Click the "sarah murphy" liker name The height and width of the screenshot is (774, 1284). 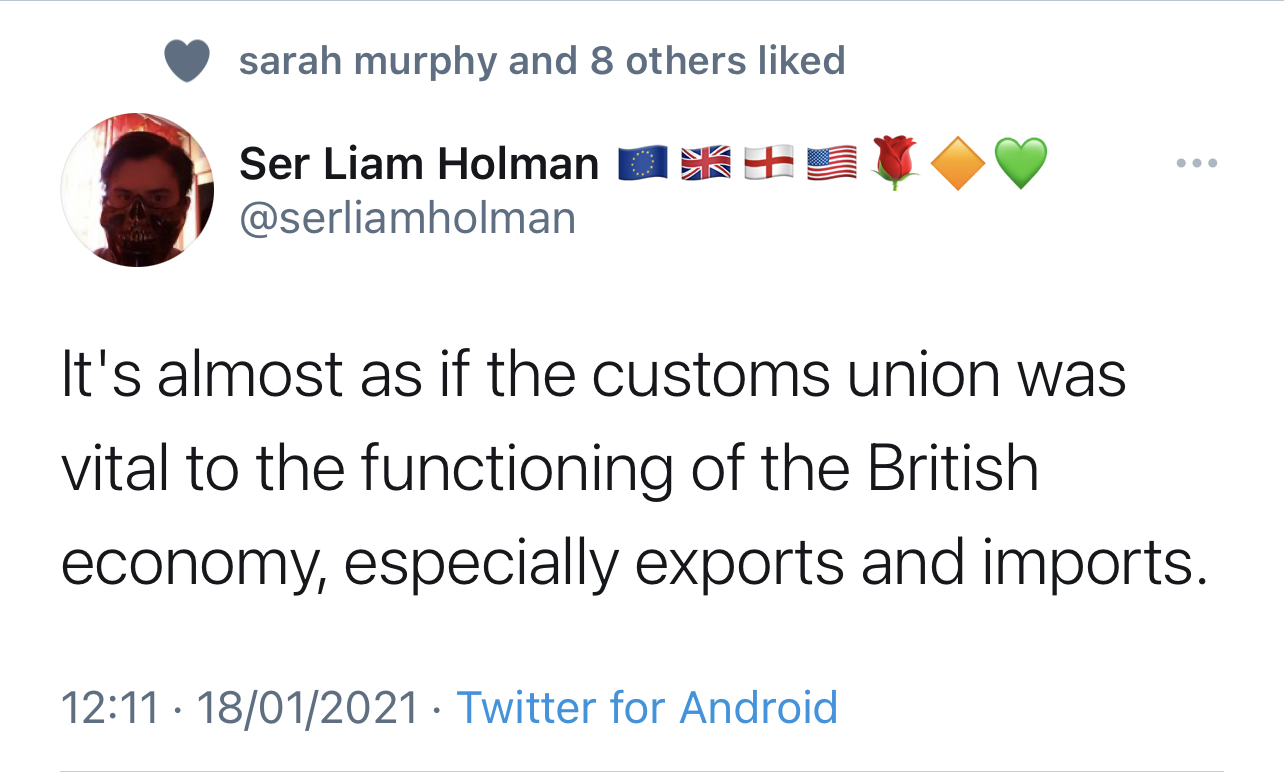[x=368, y=62]
